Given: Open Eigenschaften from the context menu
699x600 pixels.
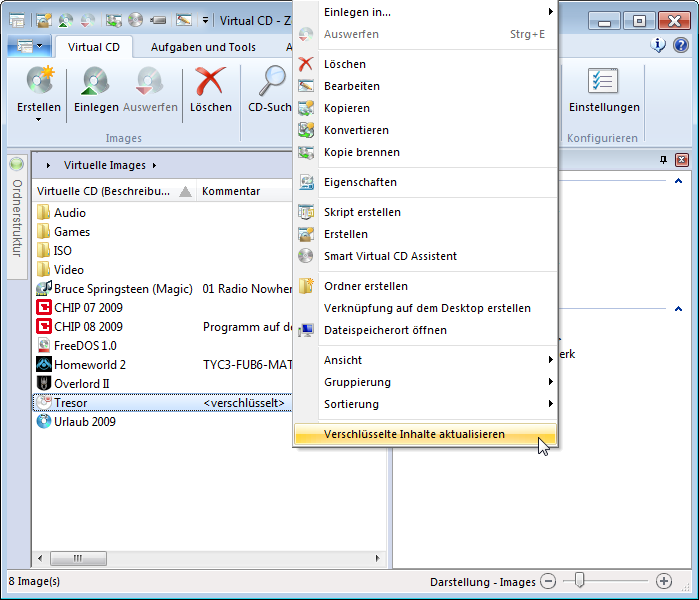Looking at the screenshot, I should pos(425,182).
